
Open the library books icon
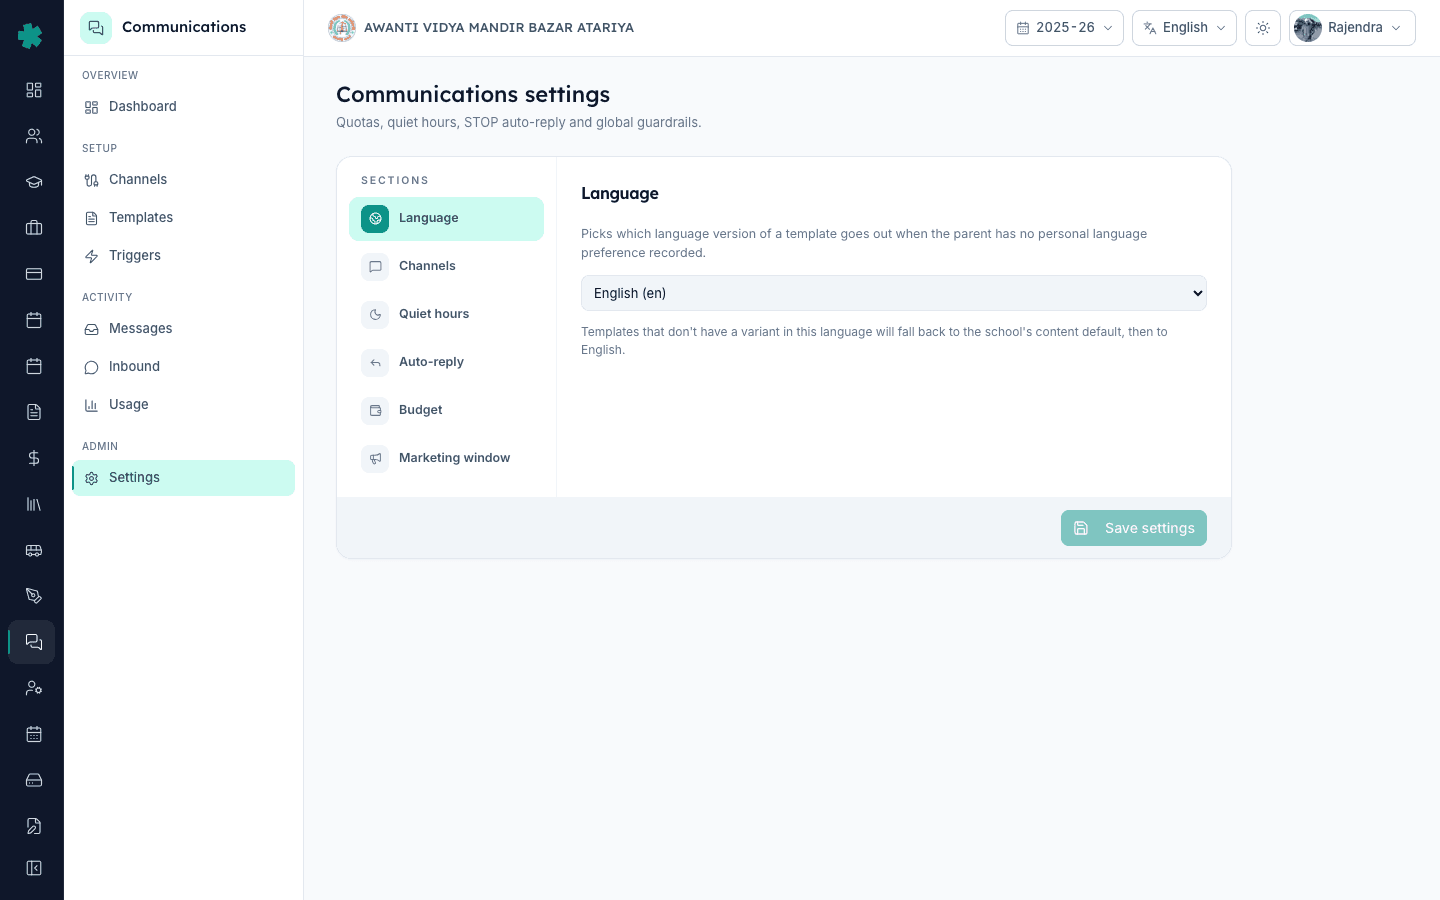(x=34, y=504)
